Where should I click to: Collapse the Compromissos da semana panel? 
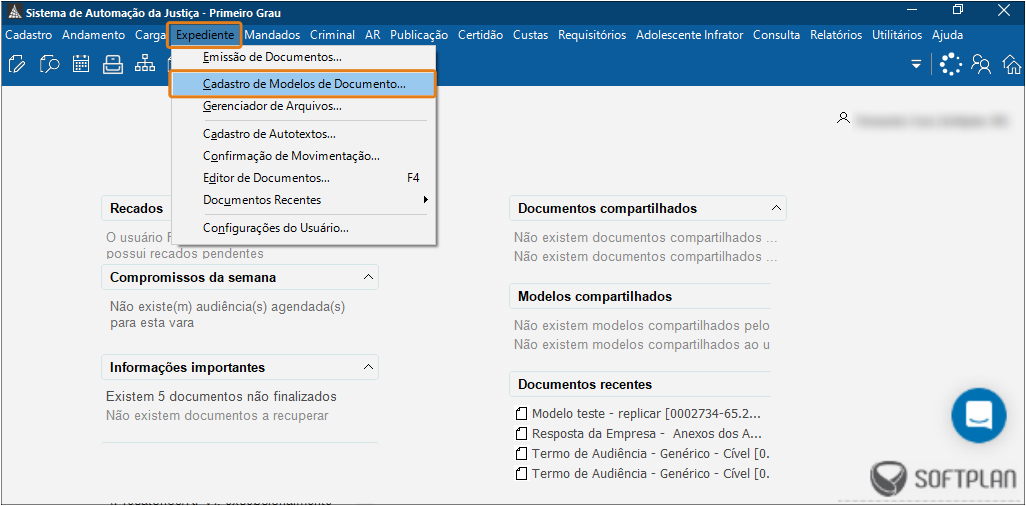(x=368, y=277)
